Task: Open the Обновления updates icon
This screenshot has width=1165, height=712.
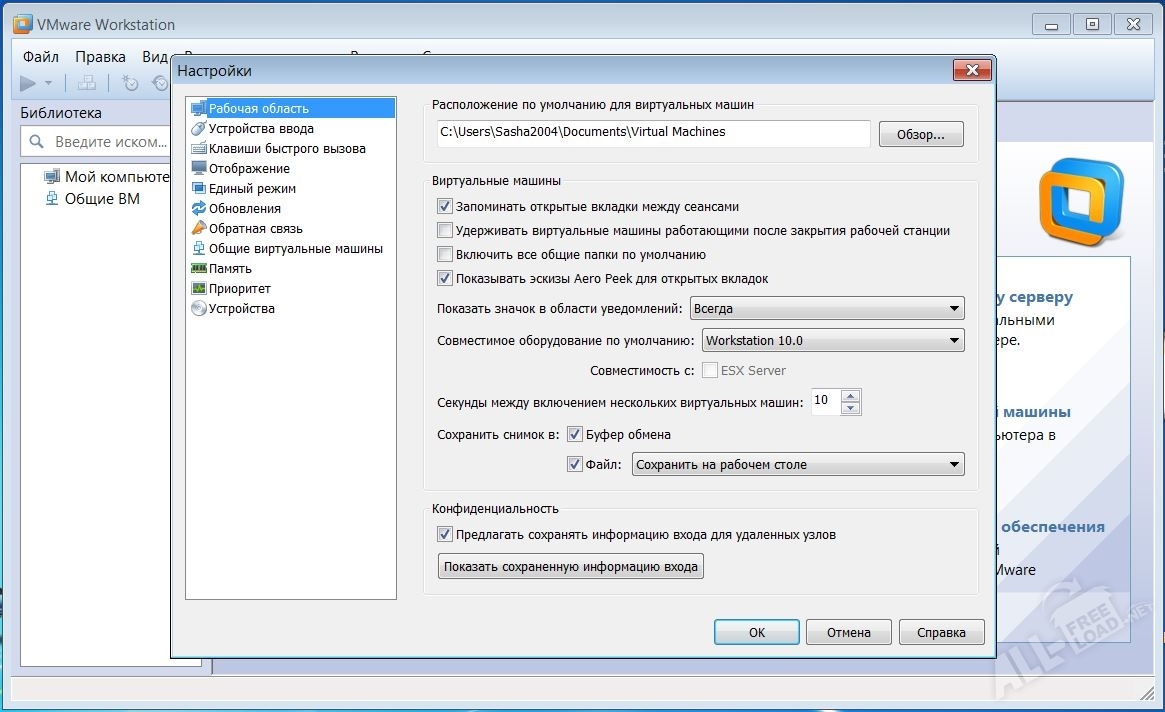Action: 199,208
